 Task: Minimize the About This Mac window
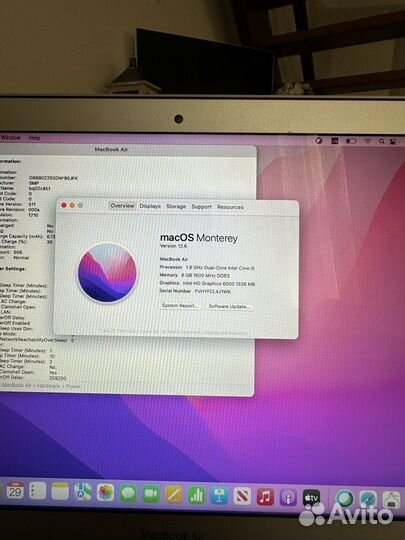point(72,205)
